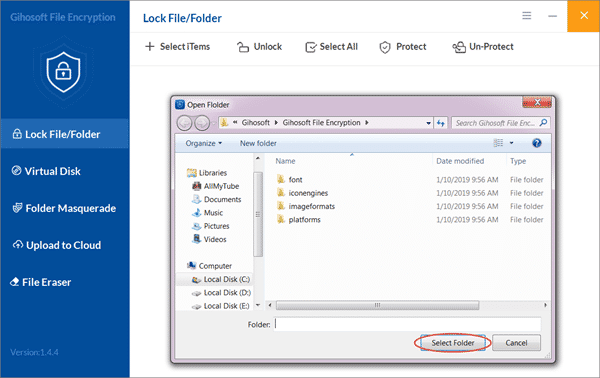Click the dialog Forward navigation arrow
This screenshot has height=378, width=600.
(202, 123)
